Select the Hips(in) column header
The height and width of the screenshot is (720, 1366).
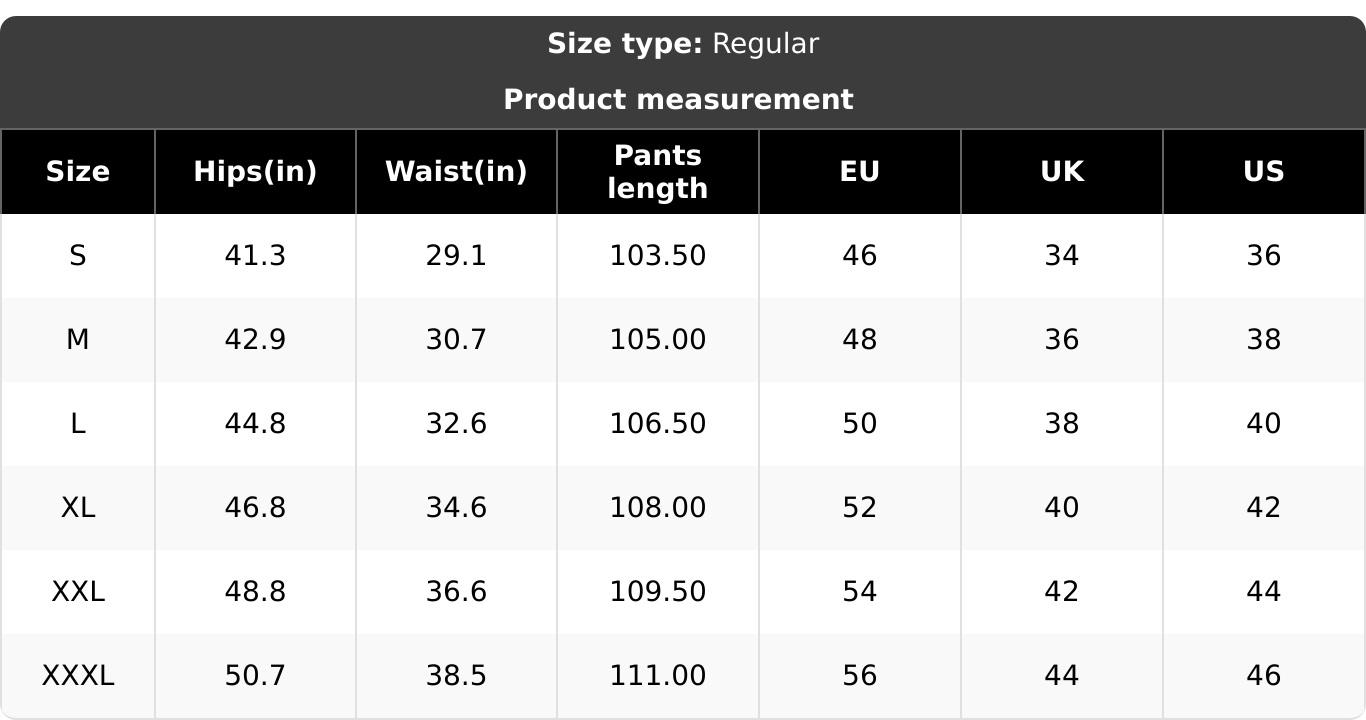click(x=255, y=172)
